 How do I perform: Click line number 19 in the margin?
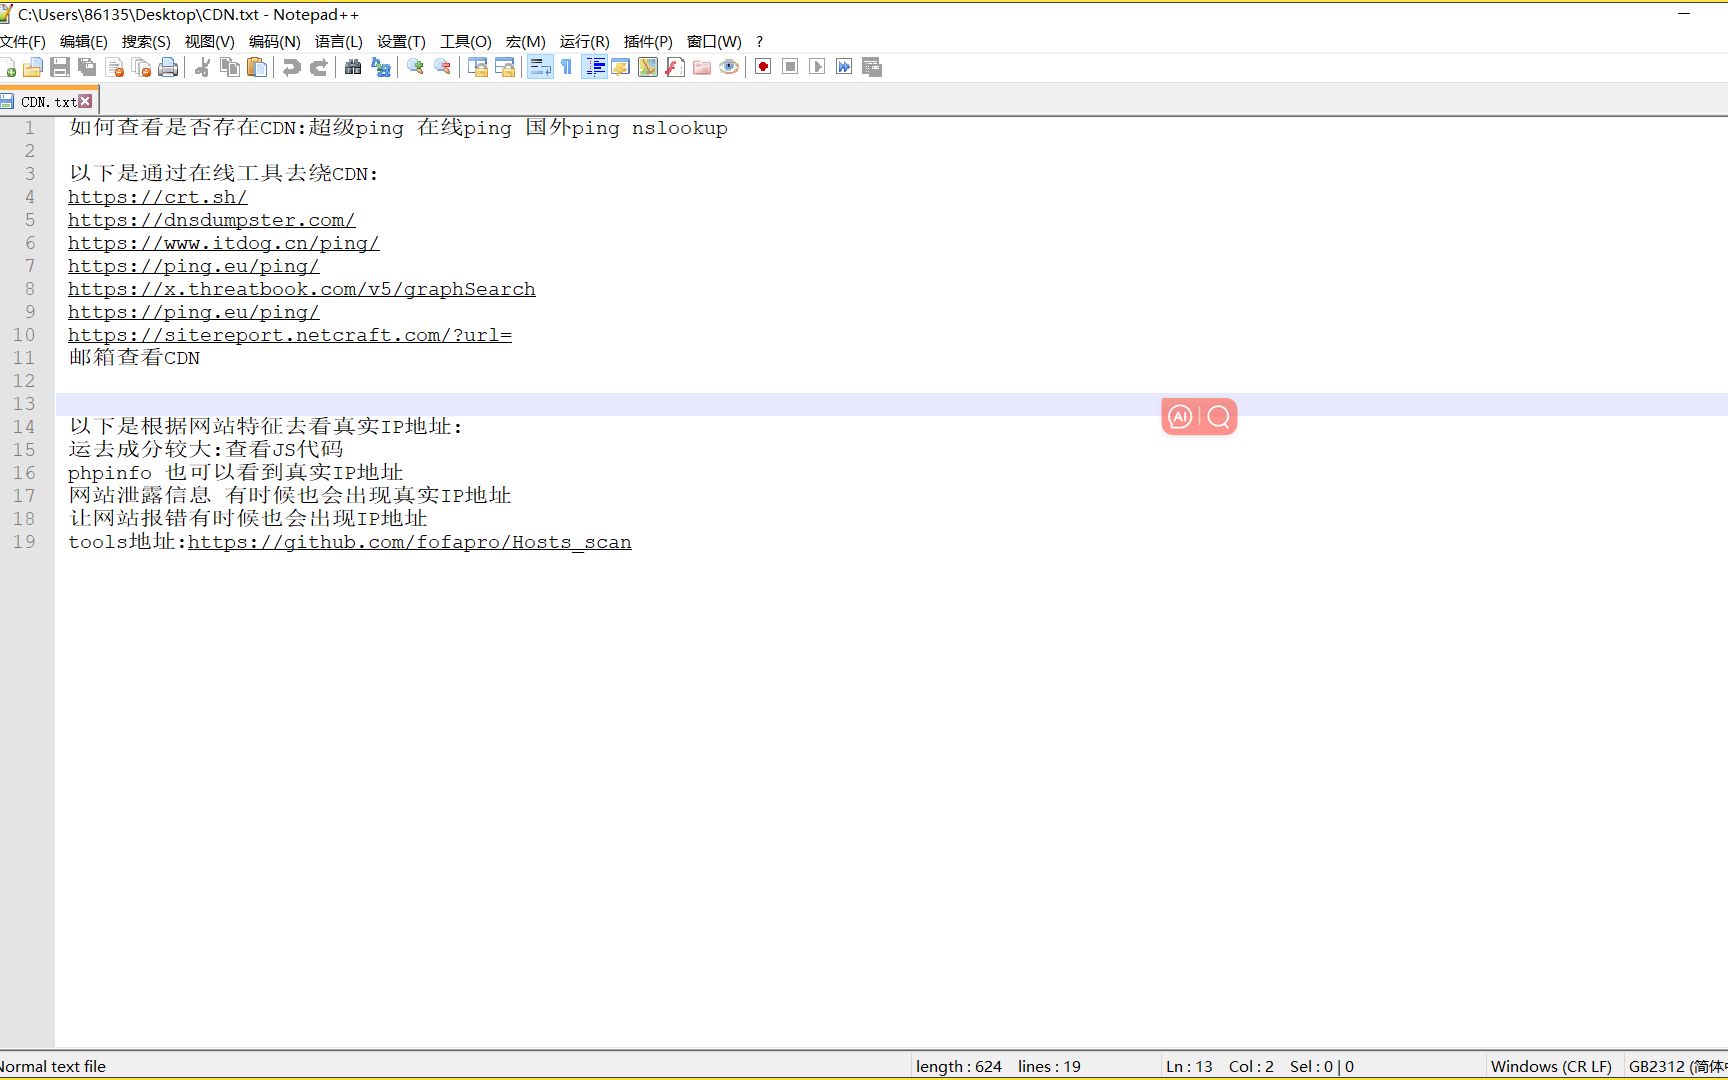24,542
